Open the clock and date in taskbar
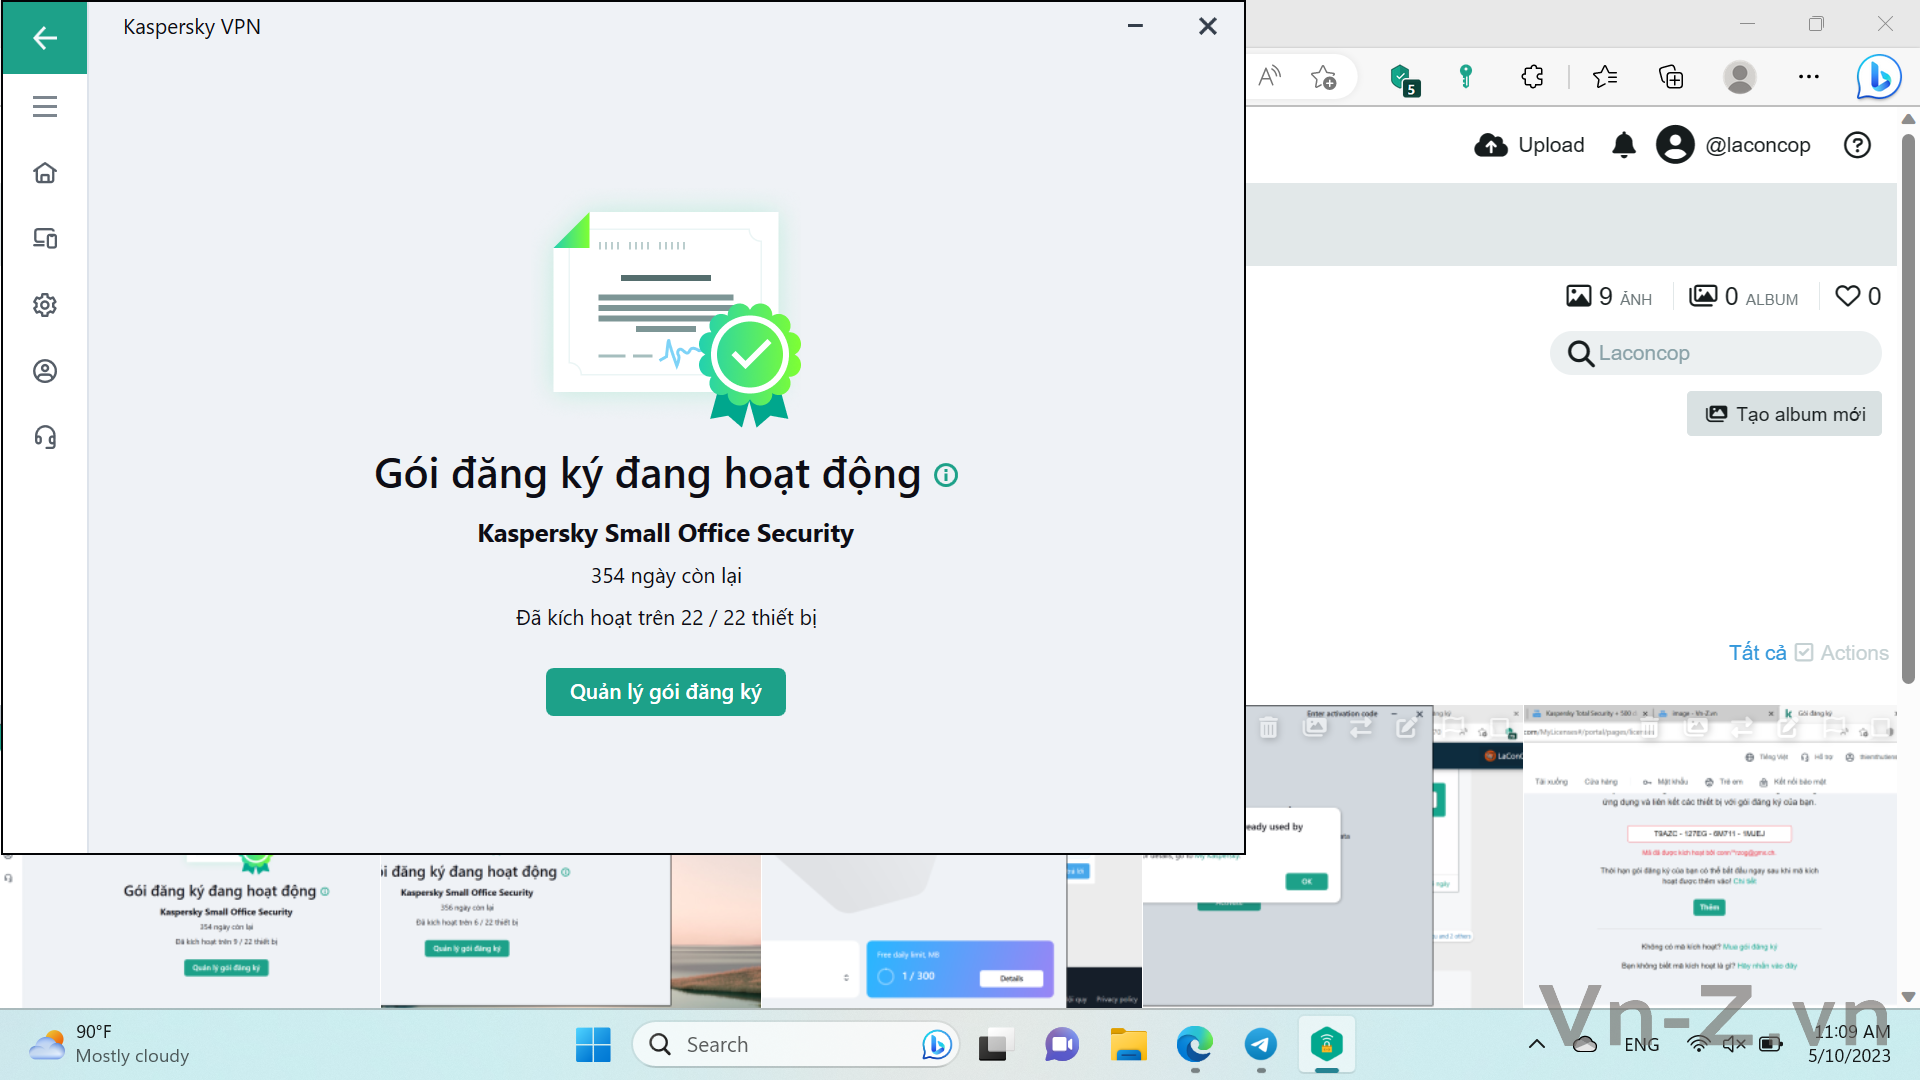This screenshot has height=1080, width=1920. coord(1850,1044)
